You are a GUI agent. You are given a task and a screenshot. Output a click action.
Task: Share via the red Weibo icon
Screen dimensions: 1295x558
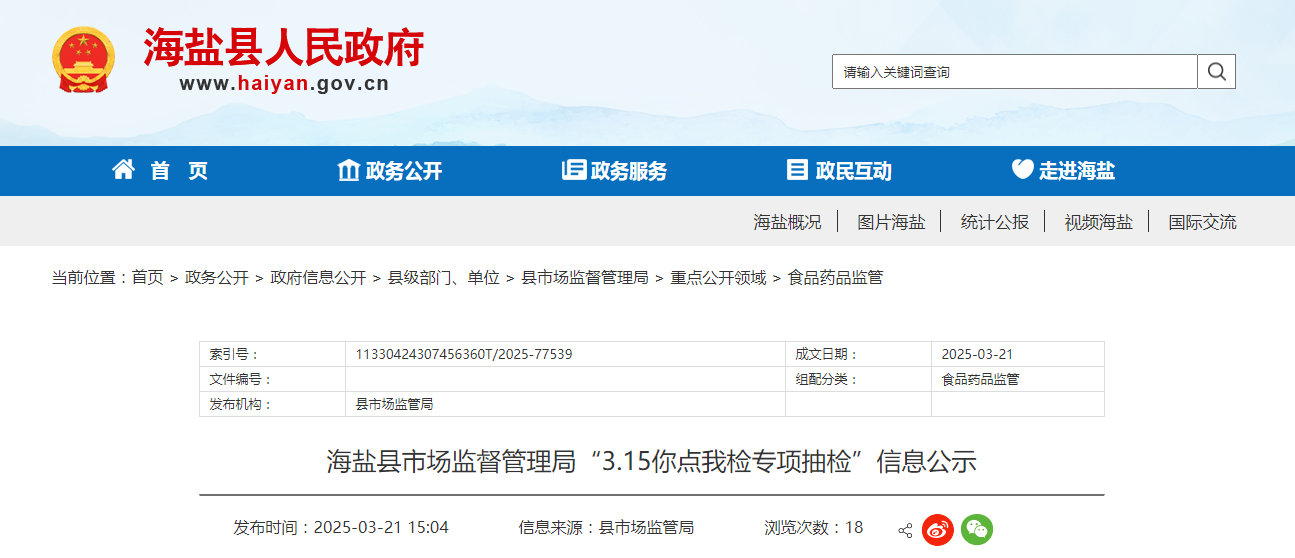coord(938,529)
